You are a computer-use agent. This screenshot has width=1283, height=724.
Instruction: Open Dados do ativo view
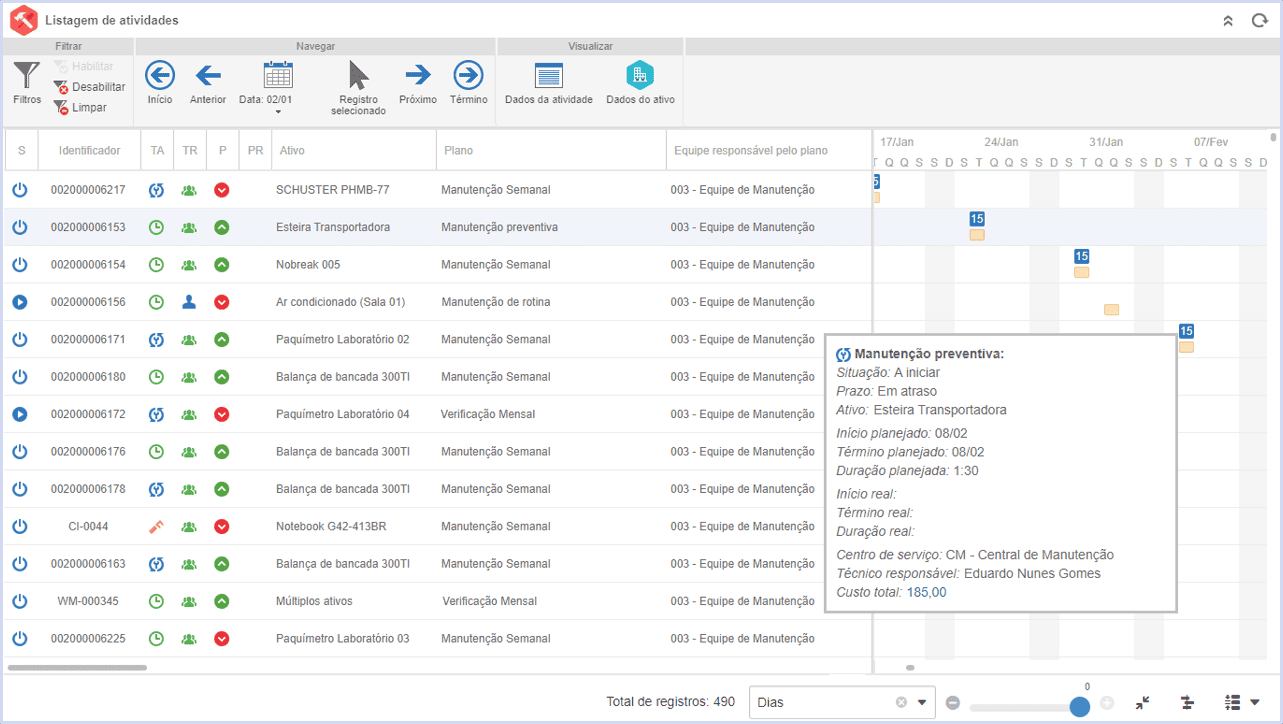640,82
